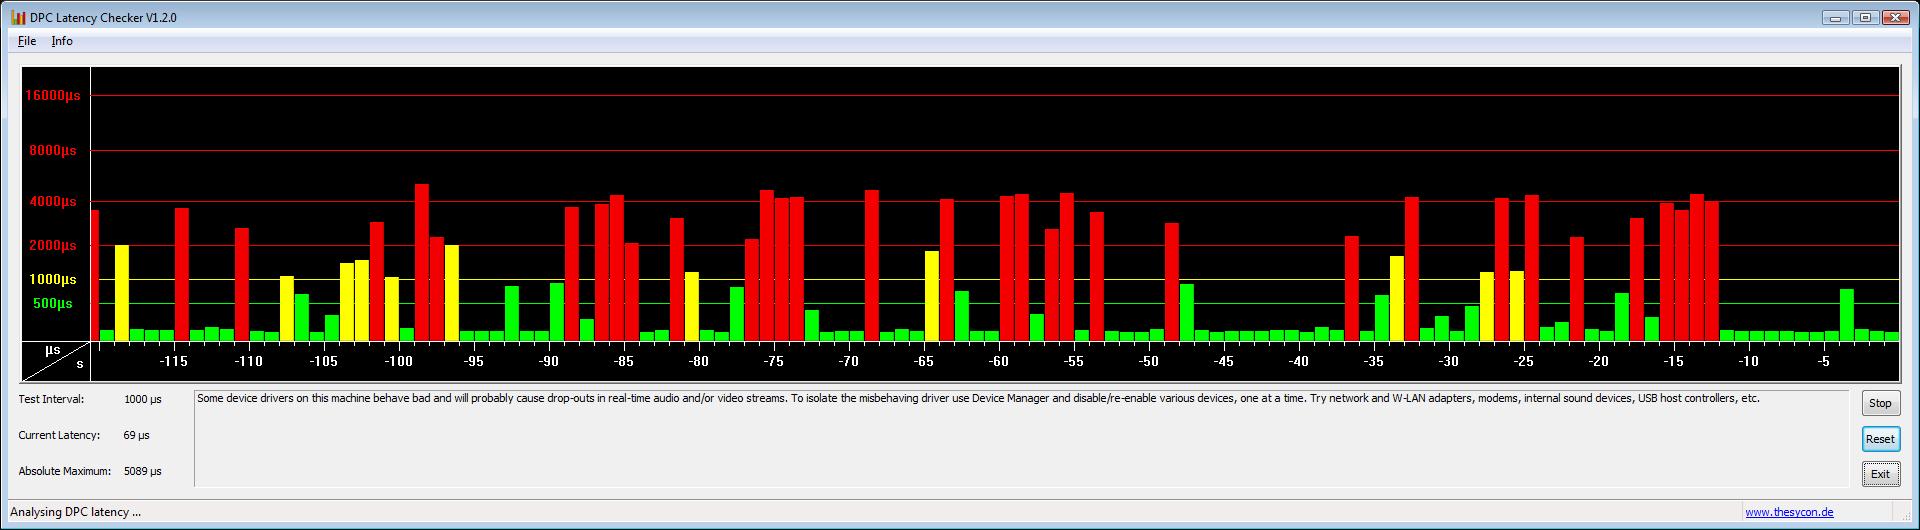Click the Current Latency value 69 µs
Image resolution: width=1920 pixels, height=530 pixels.
pos(136,435)
